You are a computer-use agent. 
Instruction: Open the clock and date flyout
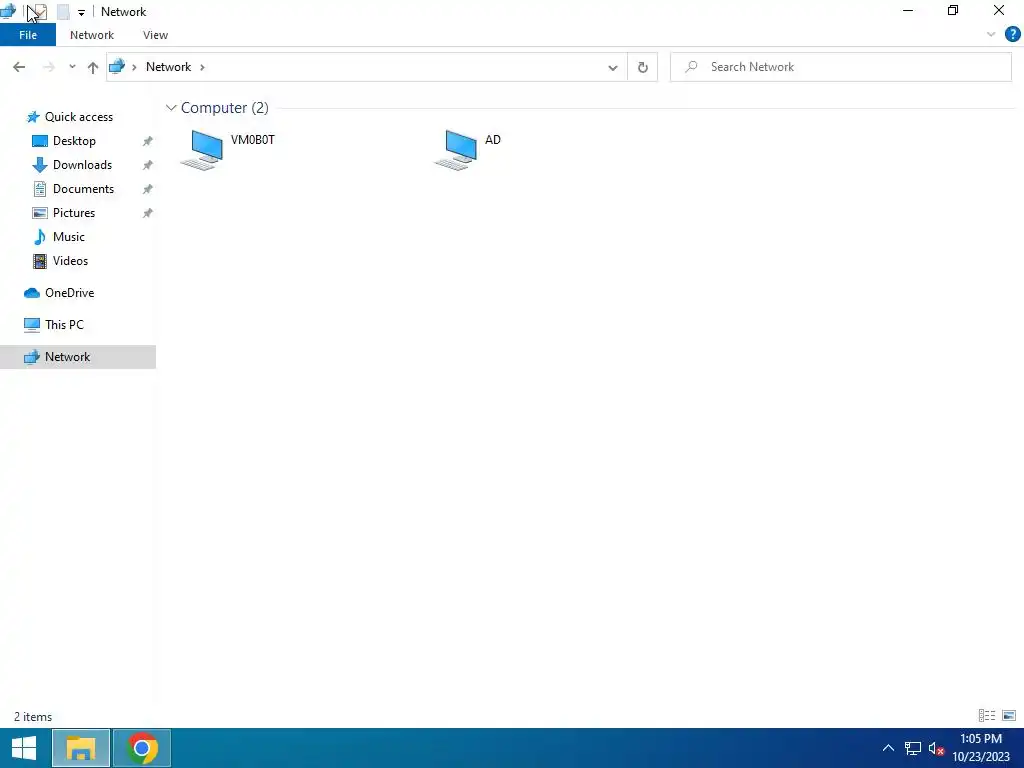[x=981, y=748]
